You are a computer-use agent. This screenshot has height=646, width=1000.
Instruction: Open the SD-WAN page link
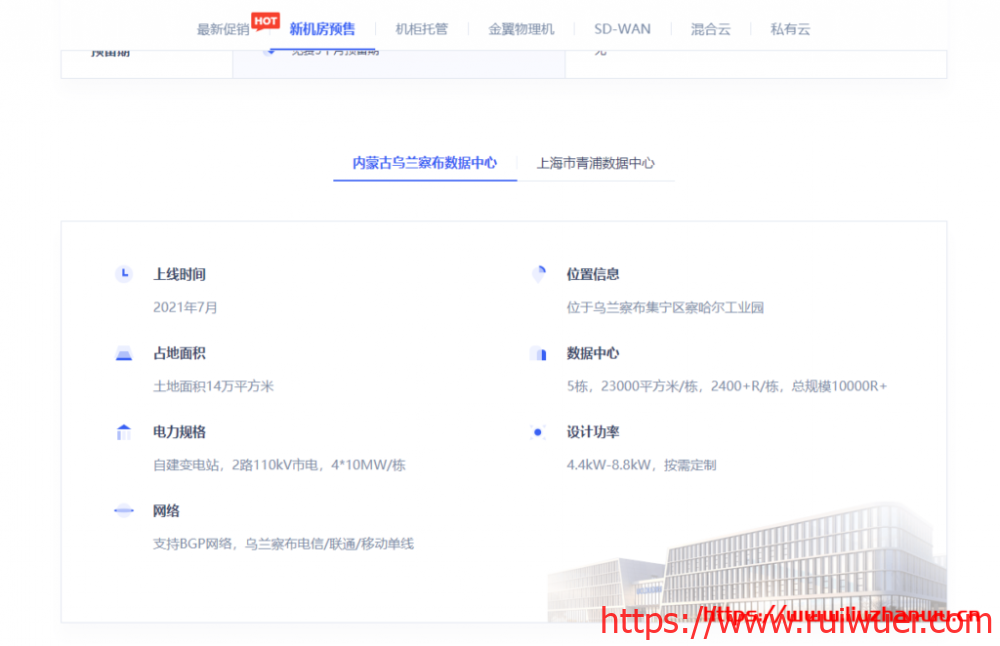[622, 29]
